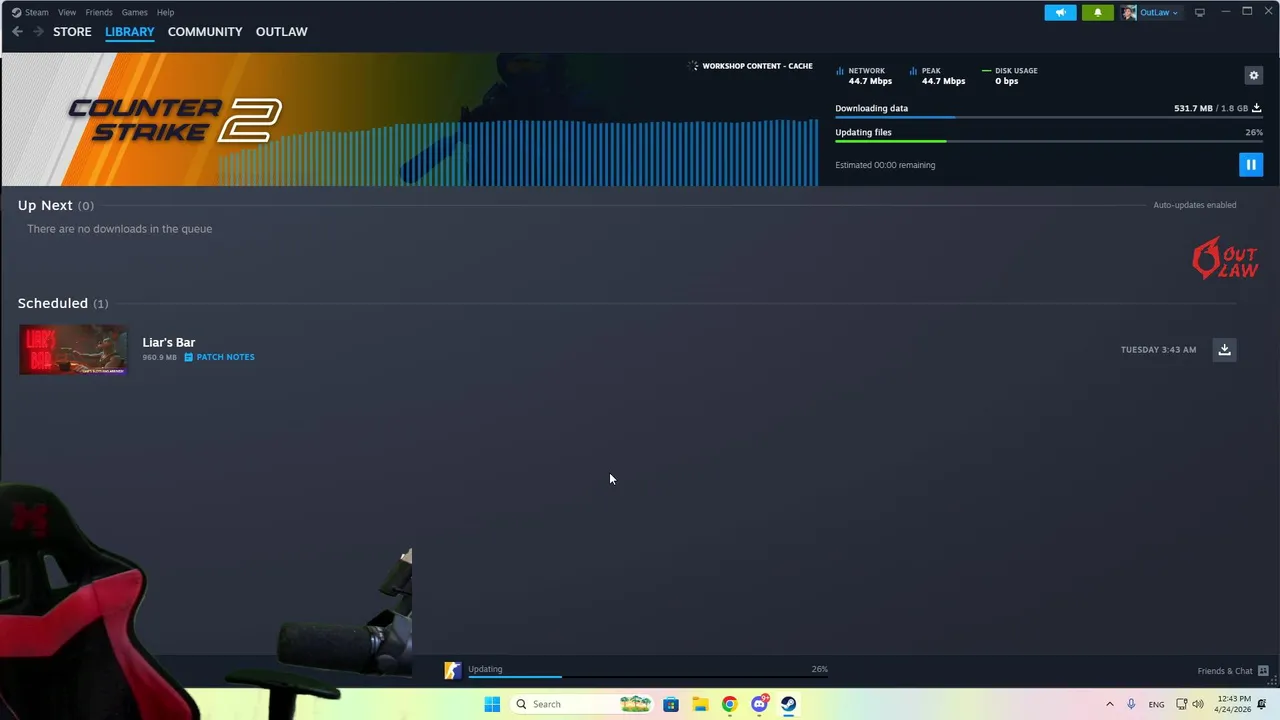The width and height of the screenshot is (1280, 720).
Task: Open Windows notification bell in tray
Action: click(1262, 704)
